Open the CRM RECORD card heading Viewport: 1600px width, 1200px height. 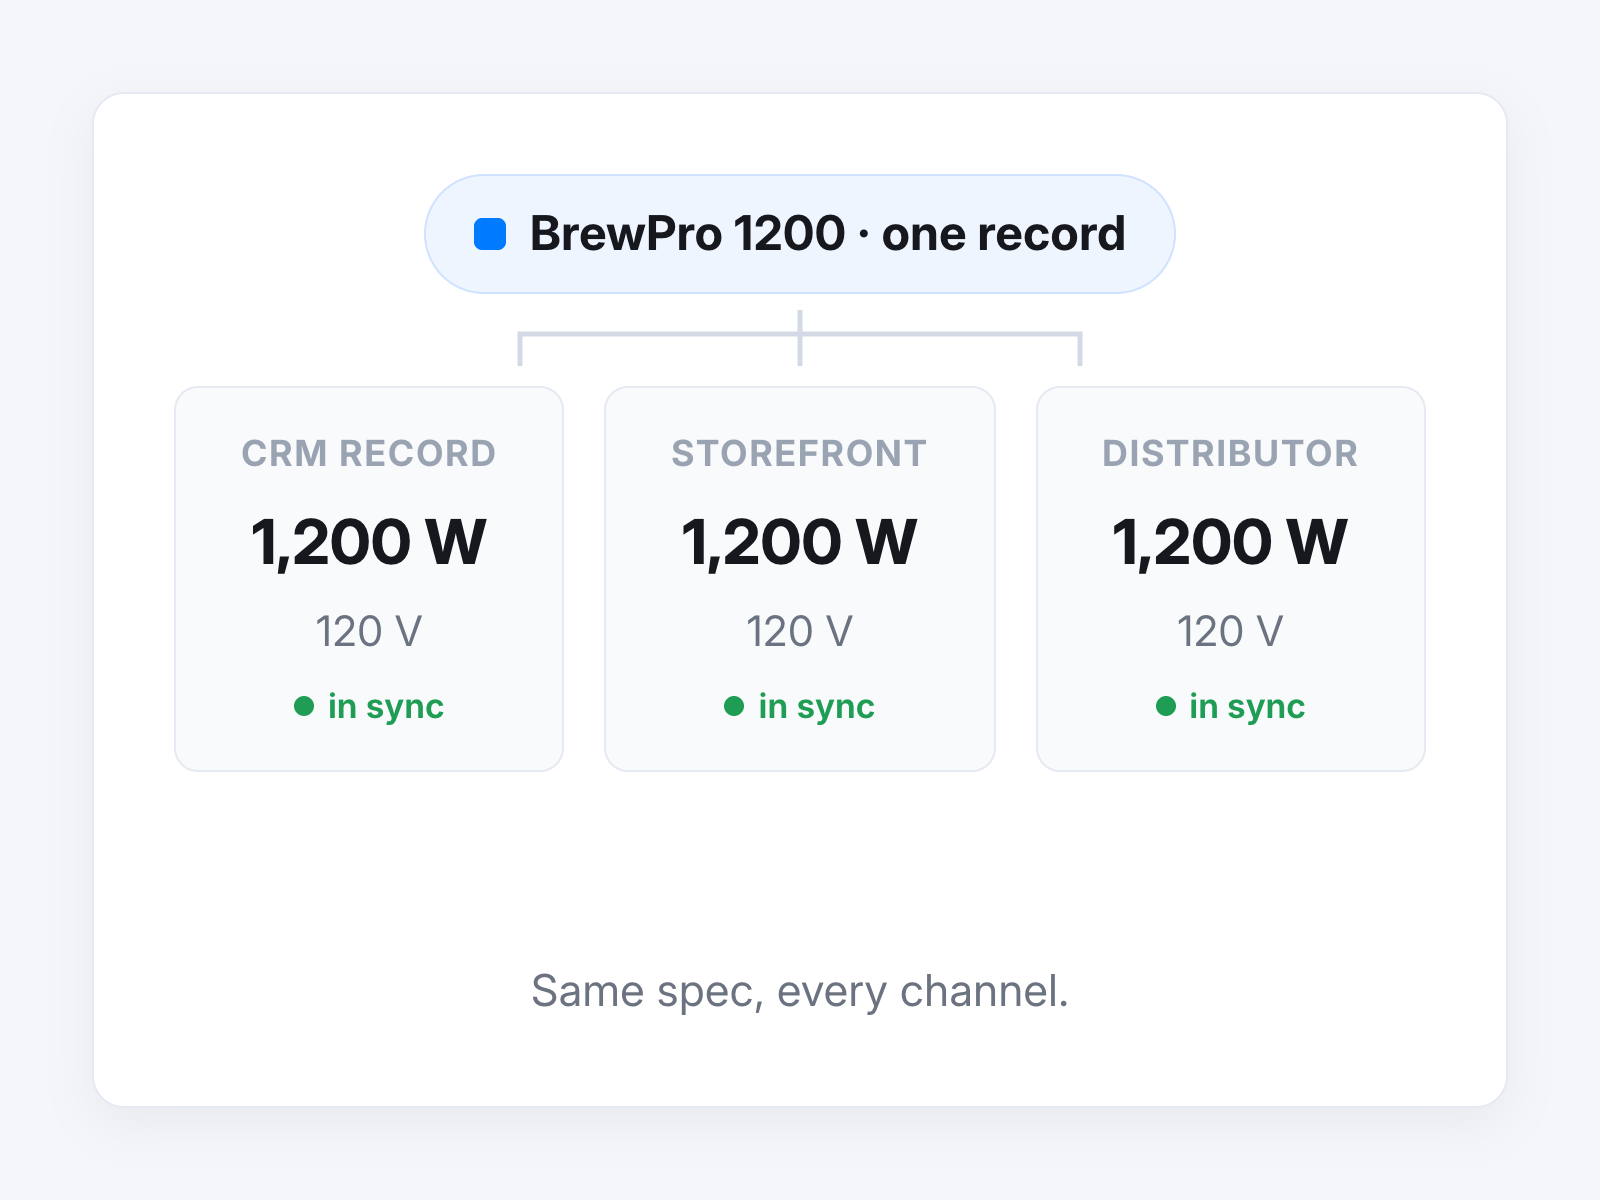(x=369, y=454)
